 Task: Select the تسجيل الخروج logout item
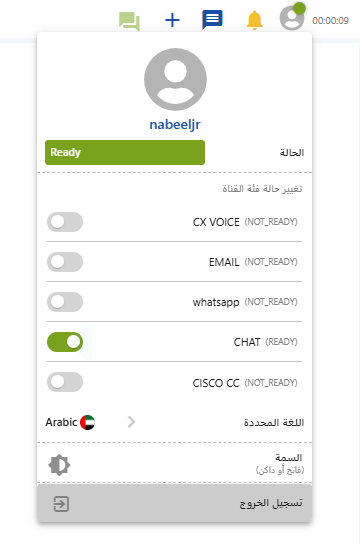tap(174, 503)
